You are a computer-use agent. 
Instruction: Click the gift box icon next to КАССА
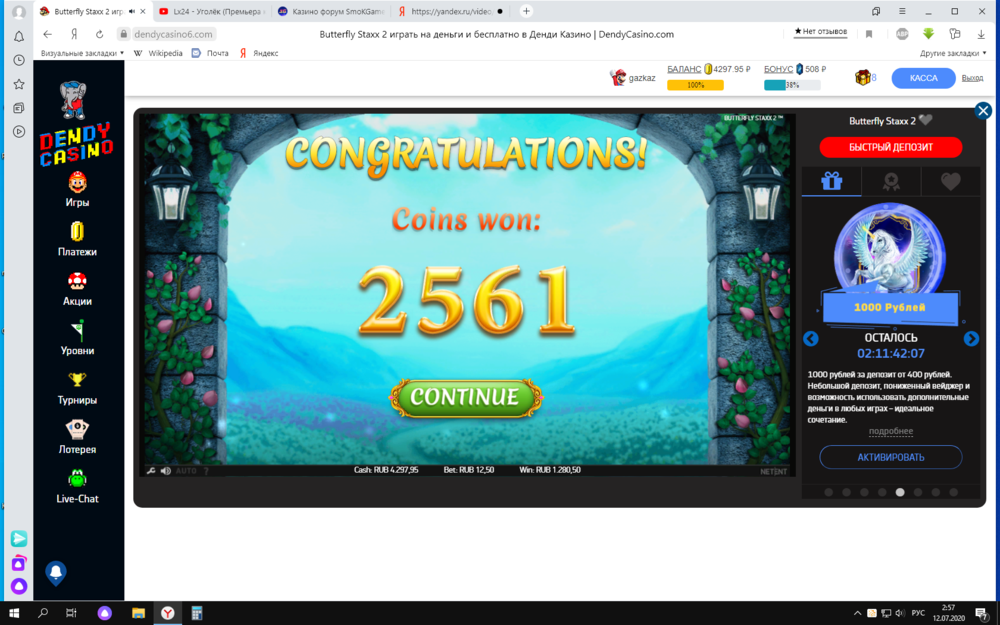point(862,78)
